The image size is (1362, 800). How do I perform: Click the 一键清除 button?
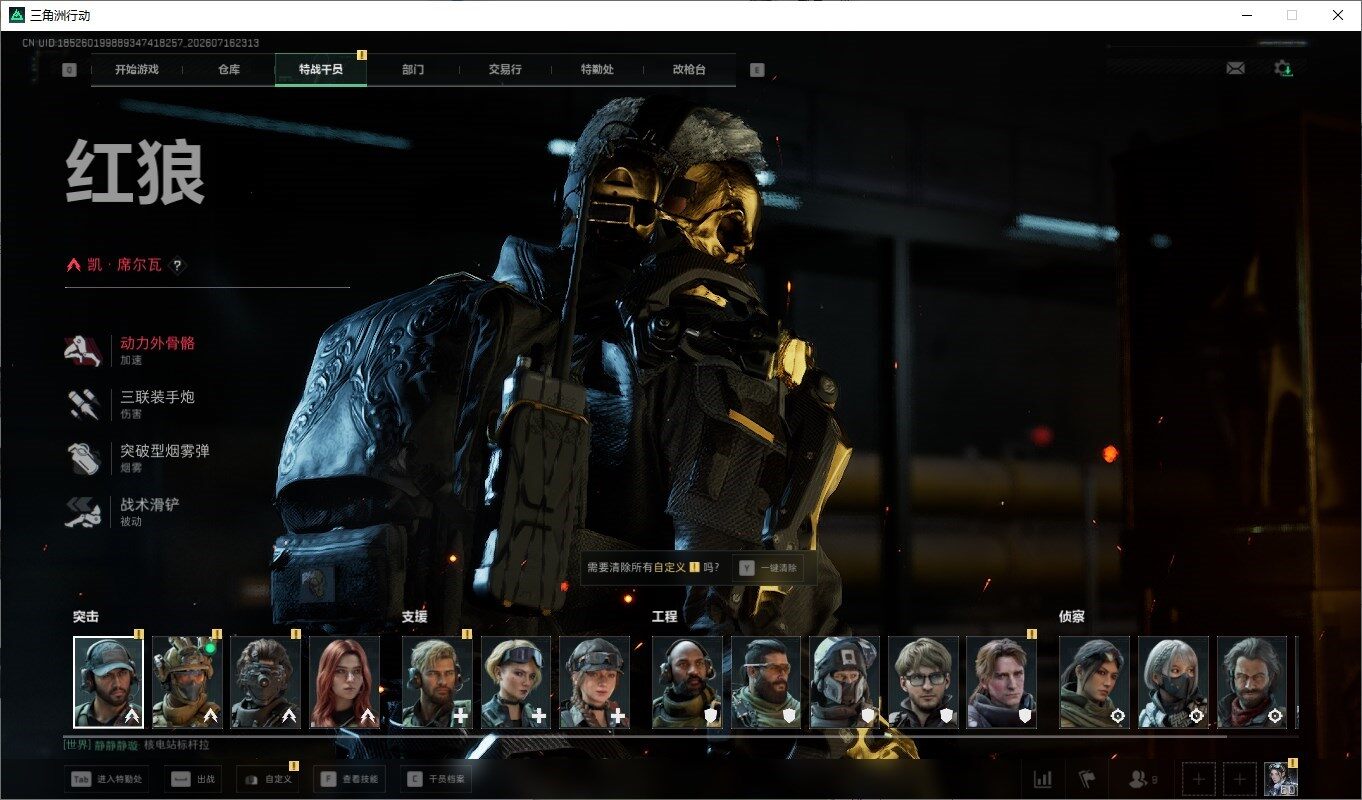click(768, 567)
